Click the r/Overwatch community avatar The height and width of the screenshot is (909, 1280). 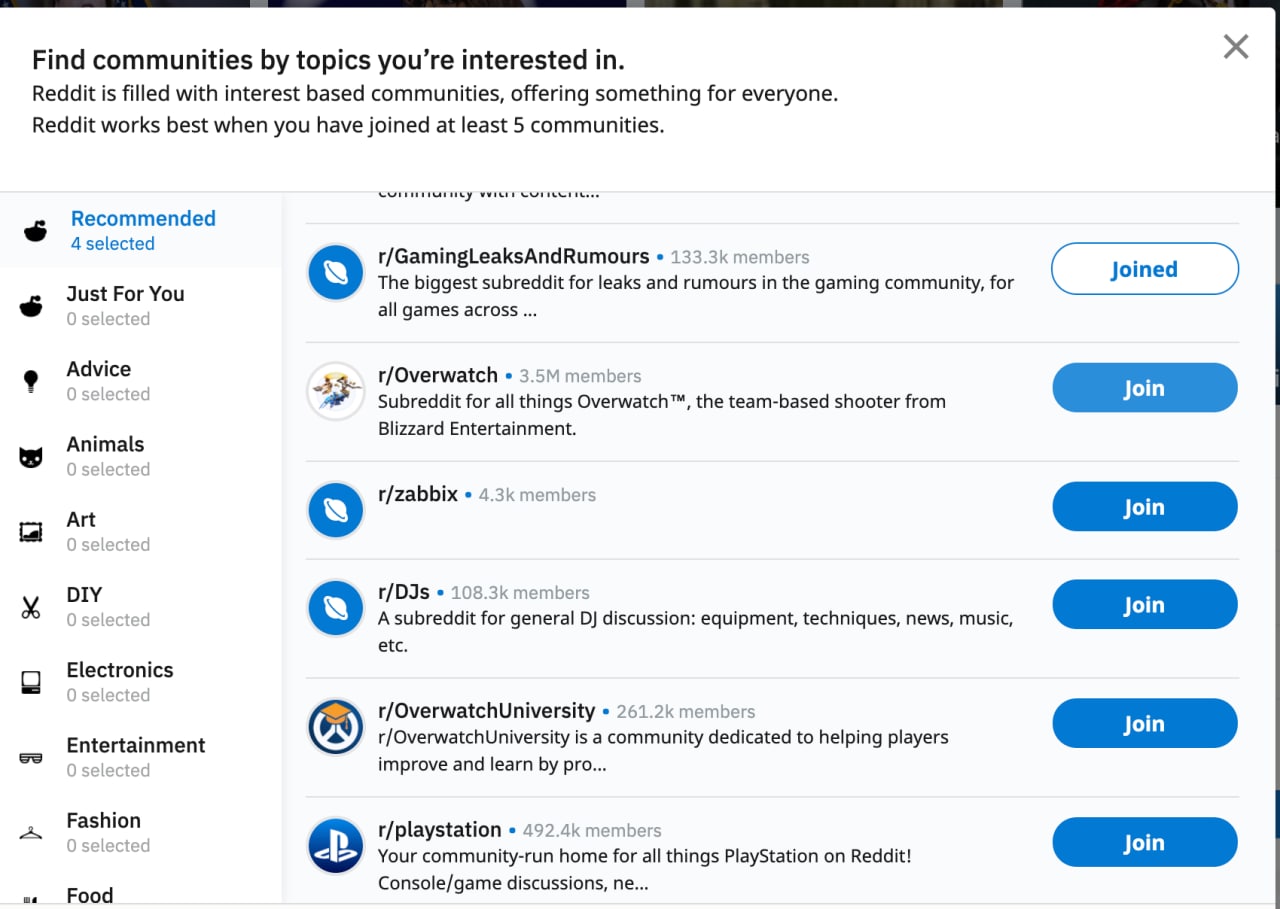(336, 391)
